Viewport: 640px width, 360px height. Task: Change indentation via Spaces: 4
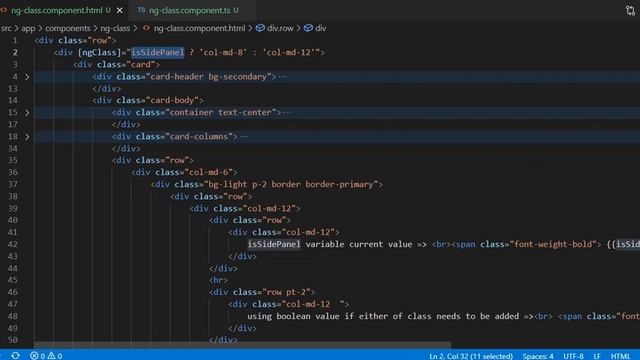[538, 356]
